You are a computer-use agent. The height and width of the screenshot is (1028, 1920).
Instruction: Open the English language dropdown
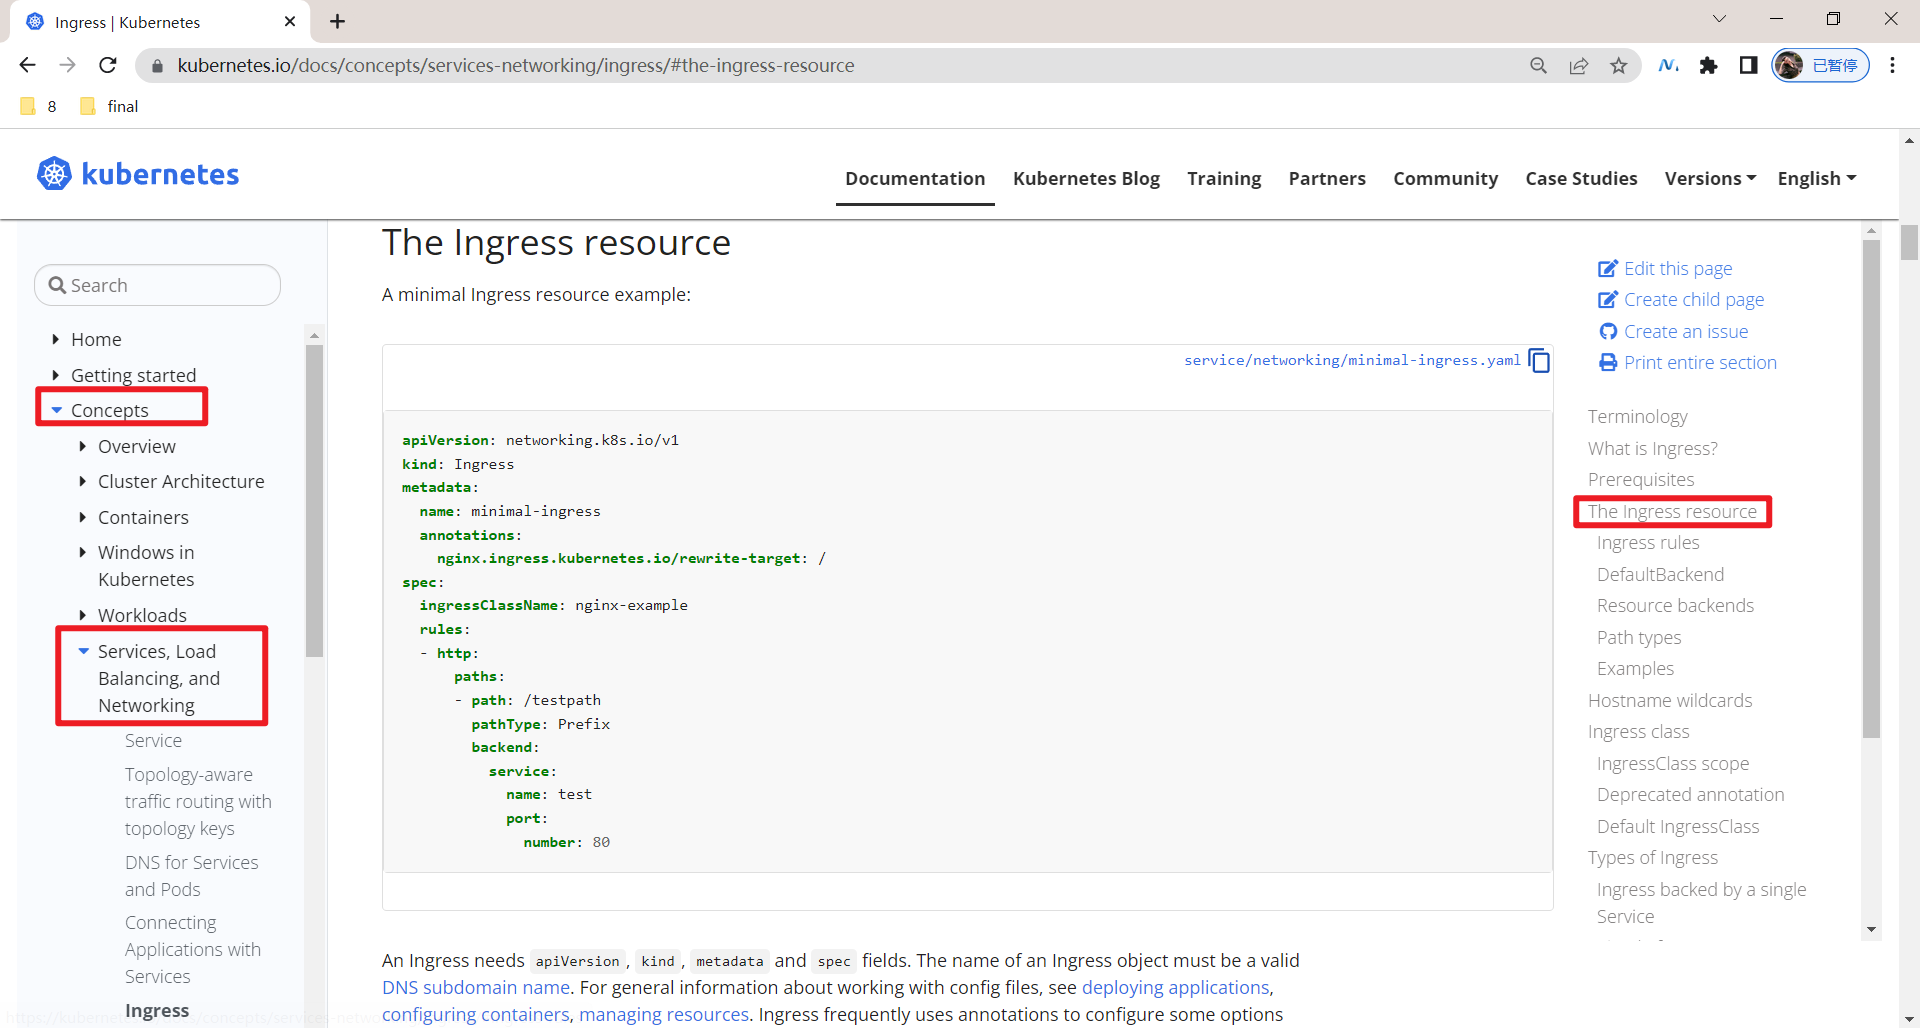click(x=1817, y=178)
